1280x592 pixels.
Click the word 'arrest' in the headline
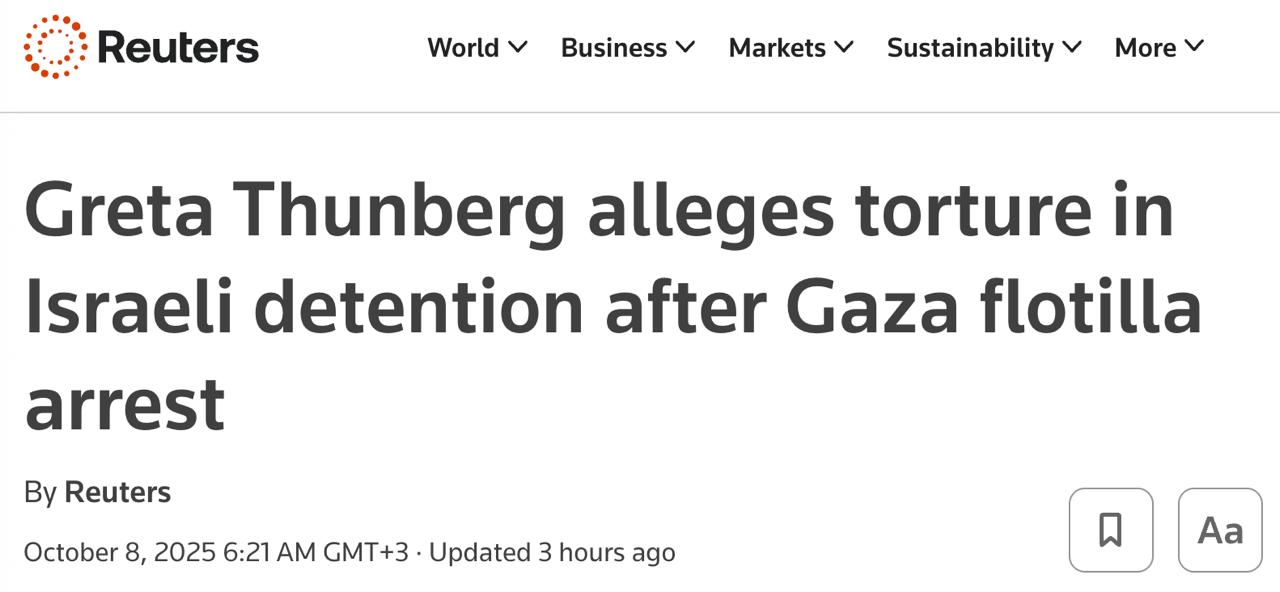click(125, 402)
